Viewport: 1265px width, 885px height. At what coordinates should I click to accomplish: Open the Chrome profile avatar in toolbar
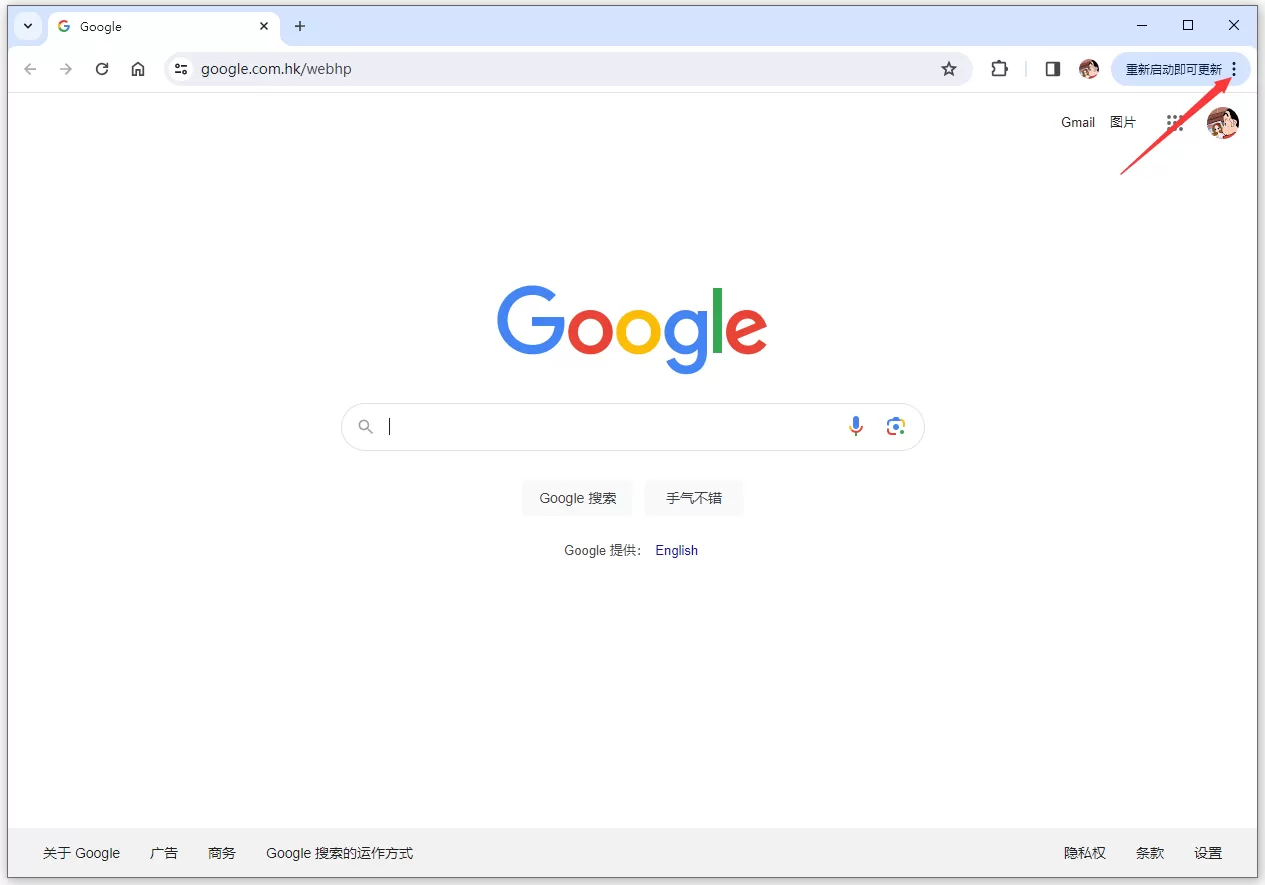tap(1089, 69)
